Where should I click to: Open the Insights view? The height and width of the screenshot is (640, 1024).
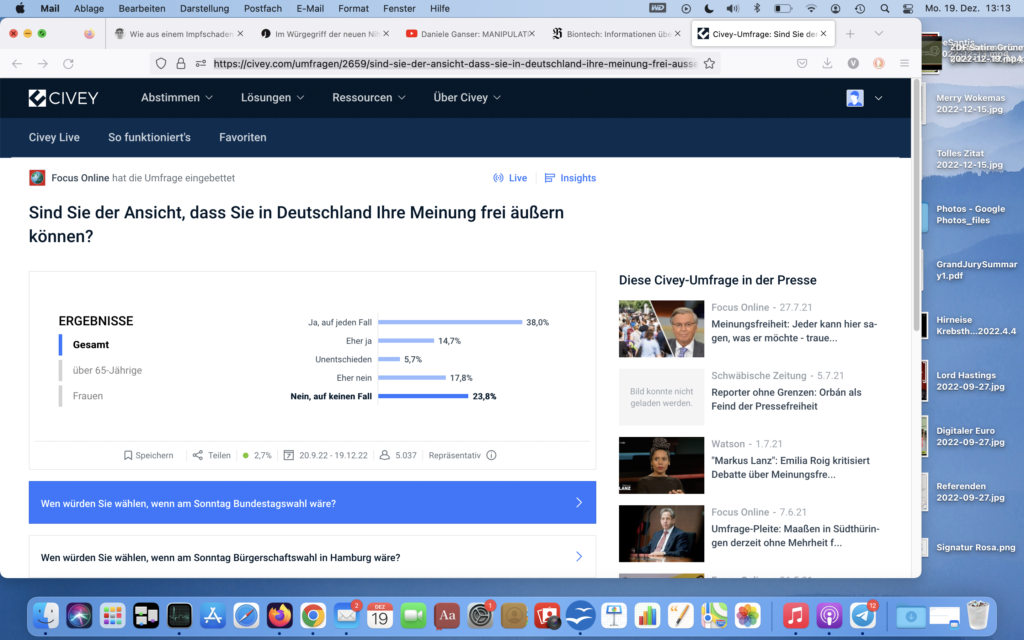[x=570, y=178]
